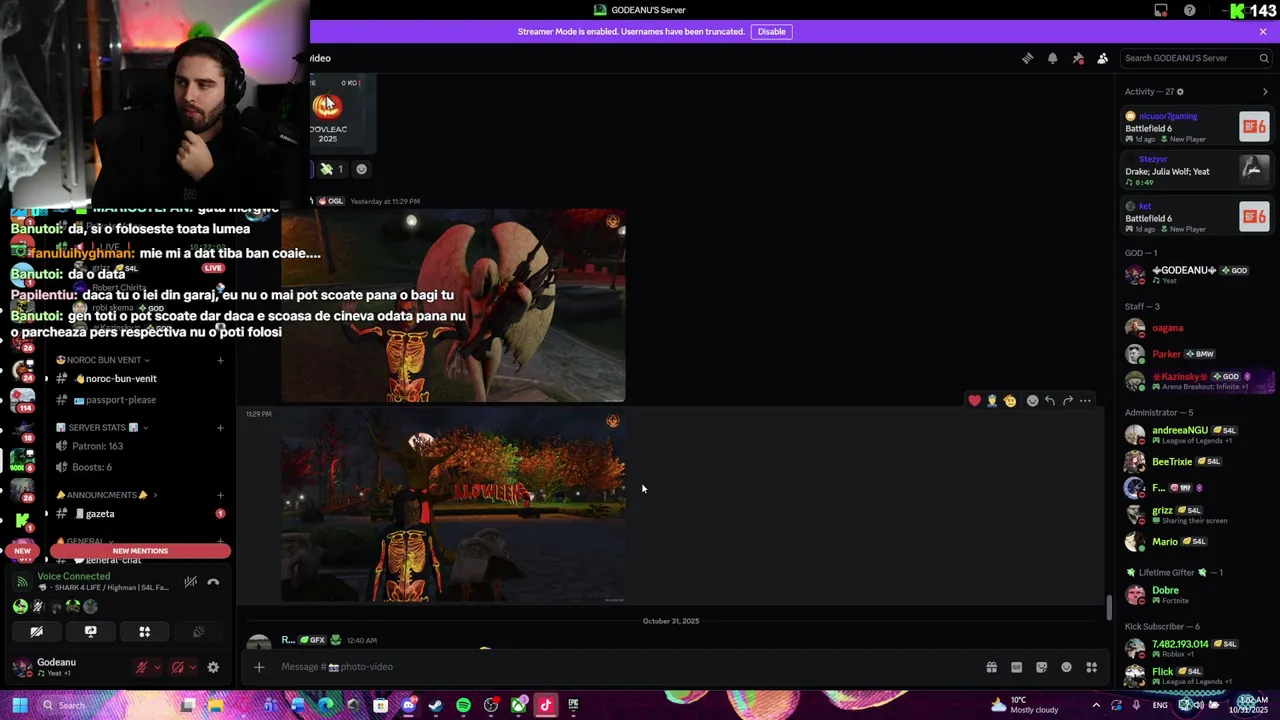The image size is (1280, 720).
Task: Create channel in NOROC BUN VENIT category
Action: (220, 360)
